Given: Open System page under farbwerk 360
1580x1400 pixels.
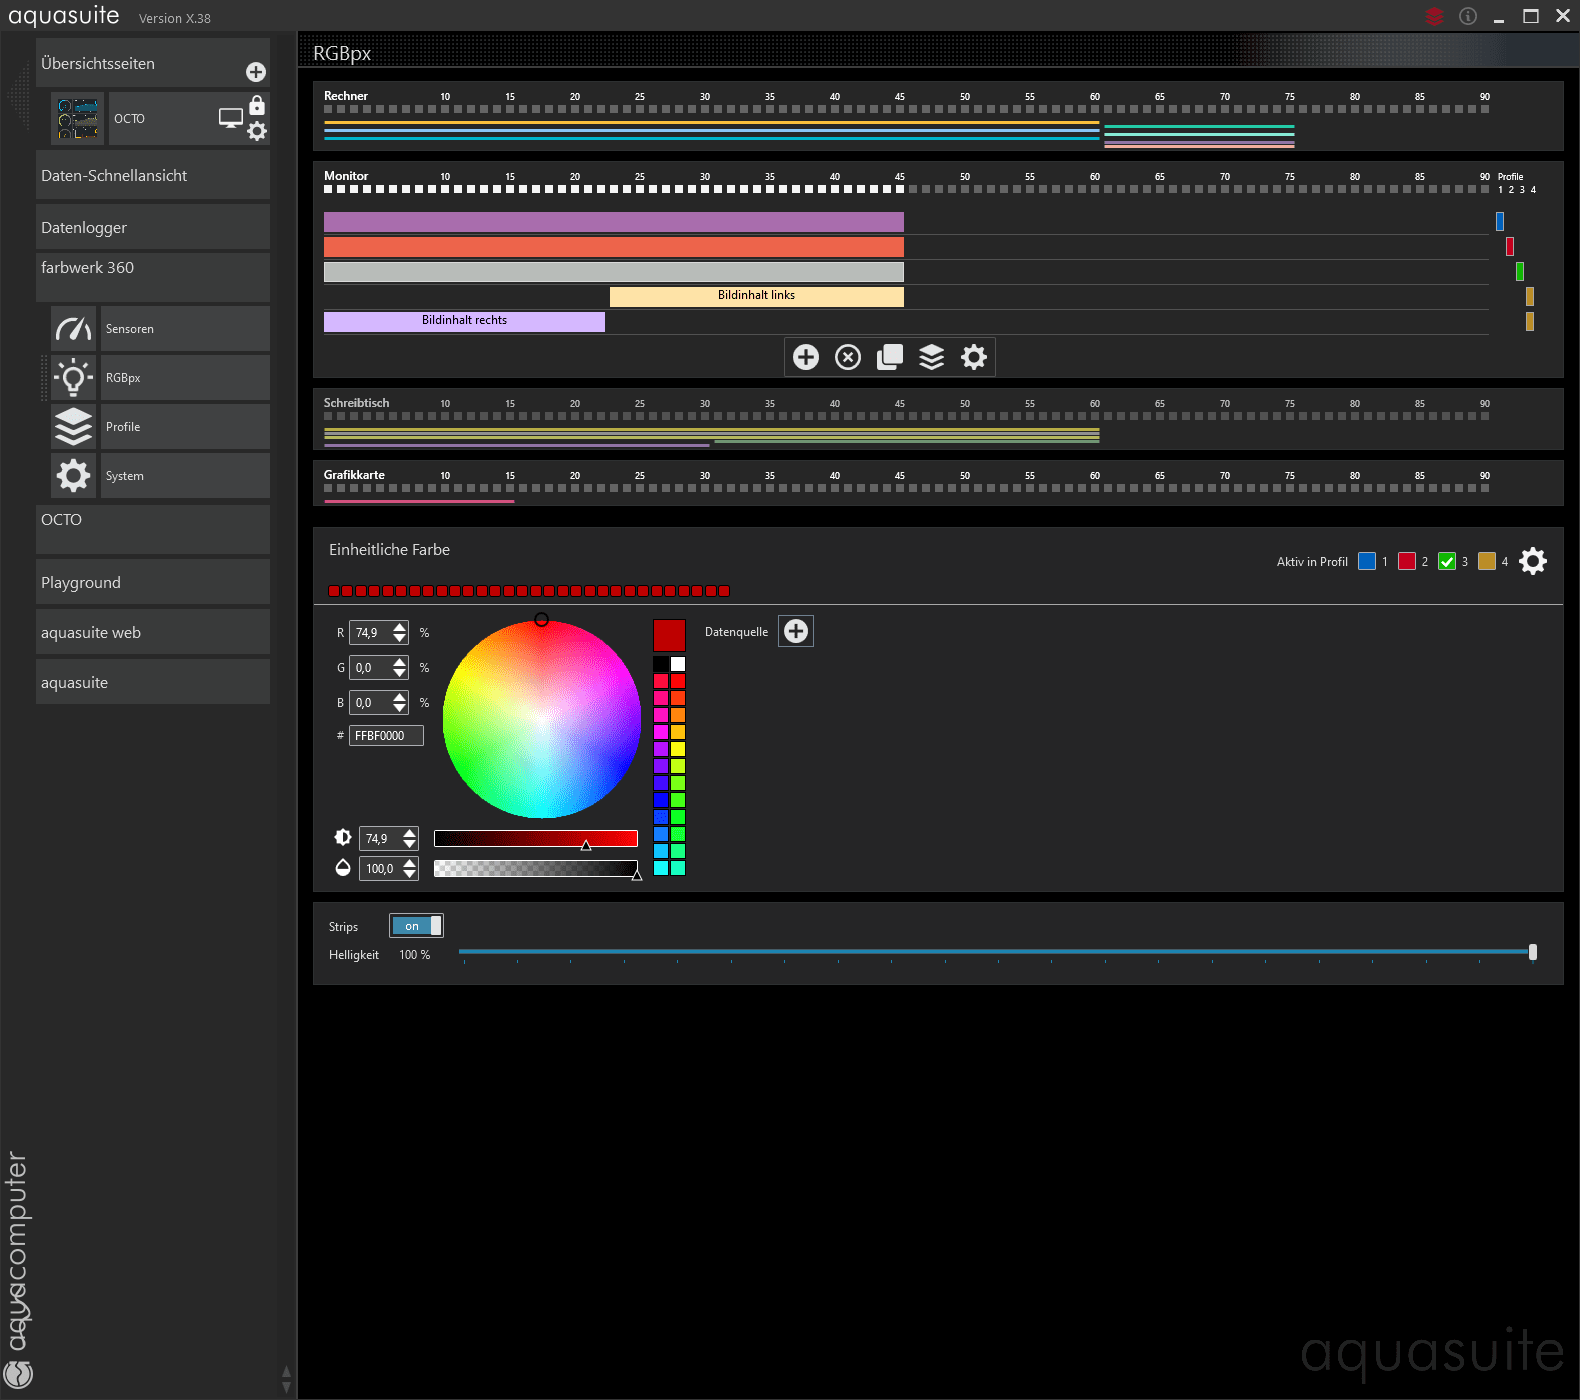Looking at the screenshot, I should [x=185, y=476].
